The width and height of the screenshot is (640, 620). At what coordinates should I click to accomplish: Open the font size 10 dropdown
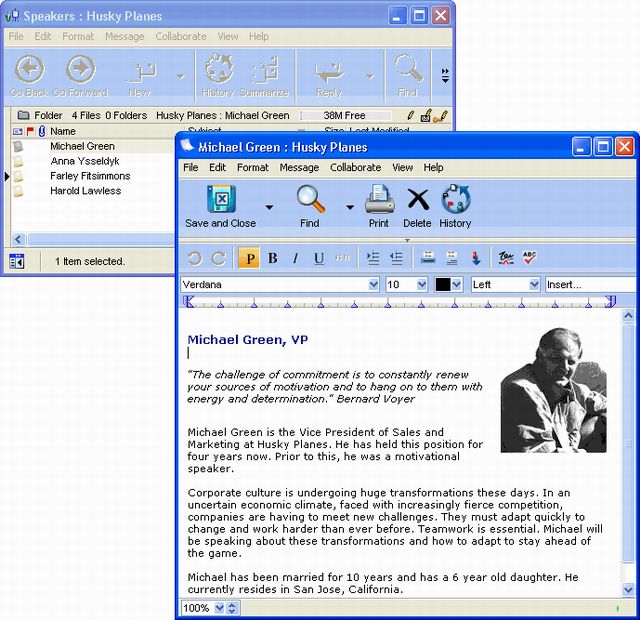421,284
